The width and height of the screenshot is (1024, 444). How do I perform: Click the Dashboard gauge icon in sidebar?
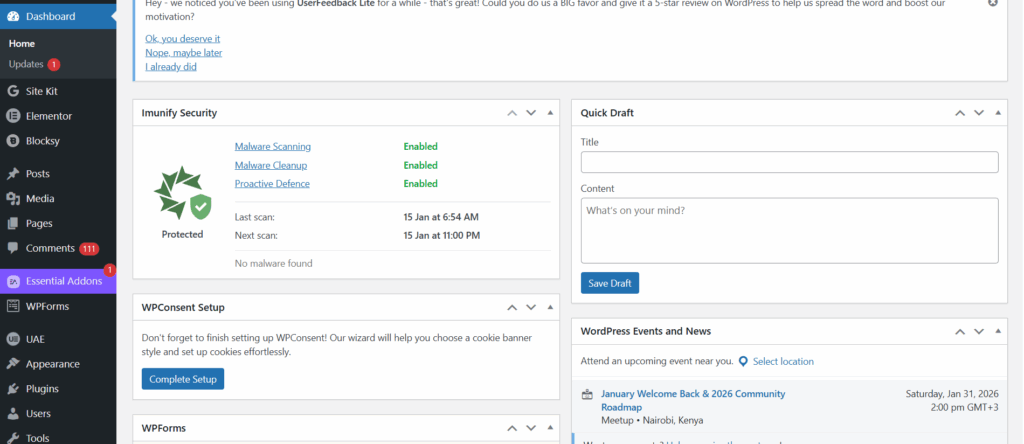pyautogui.click(x=12, y=16)
